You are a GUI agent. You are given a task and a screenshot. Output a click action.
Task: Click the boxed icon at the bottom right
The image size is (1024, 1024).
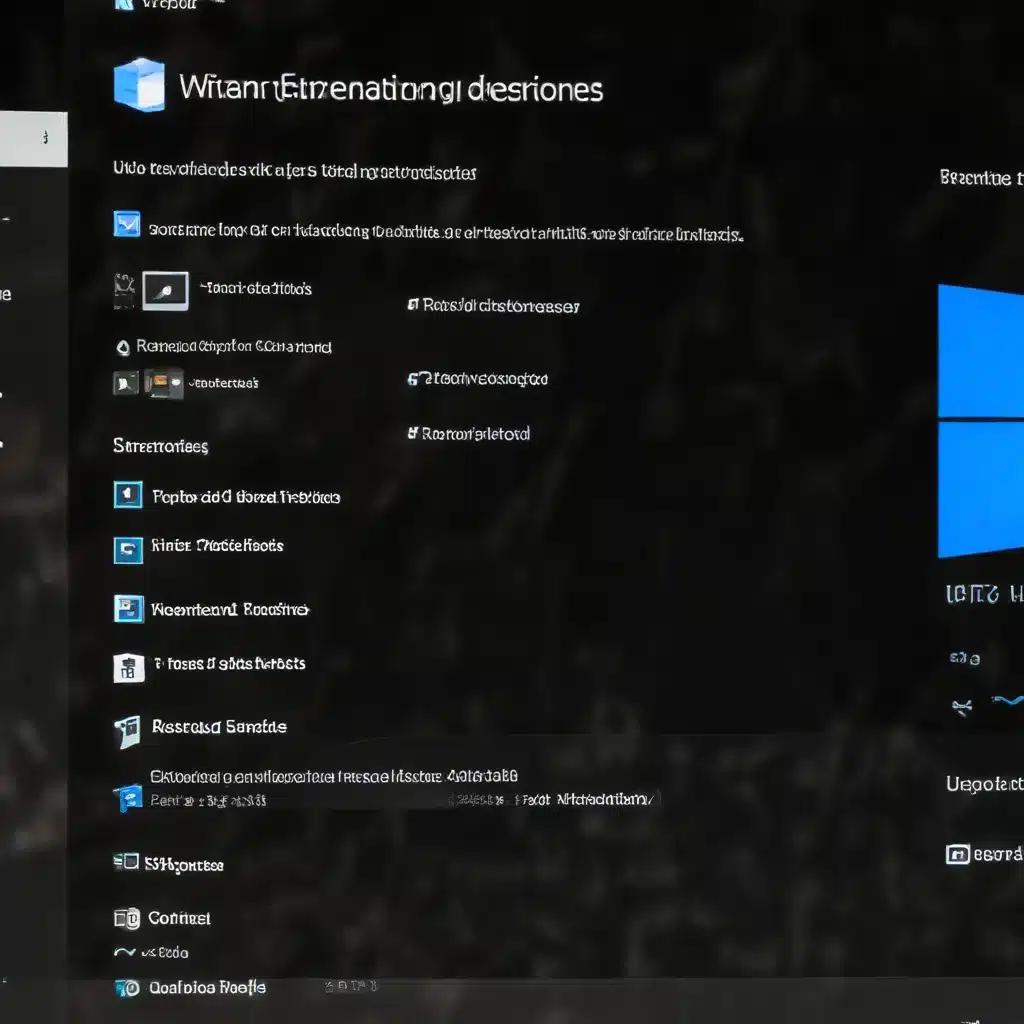[x=957, y=854]
